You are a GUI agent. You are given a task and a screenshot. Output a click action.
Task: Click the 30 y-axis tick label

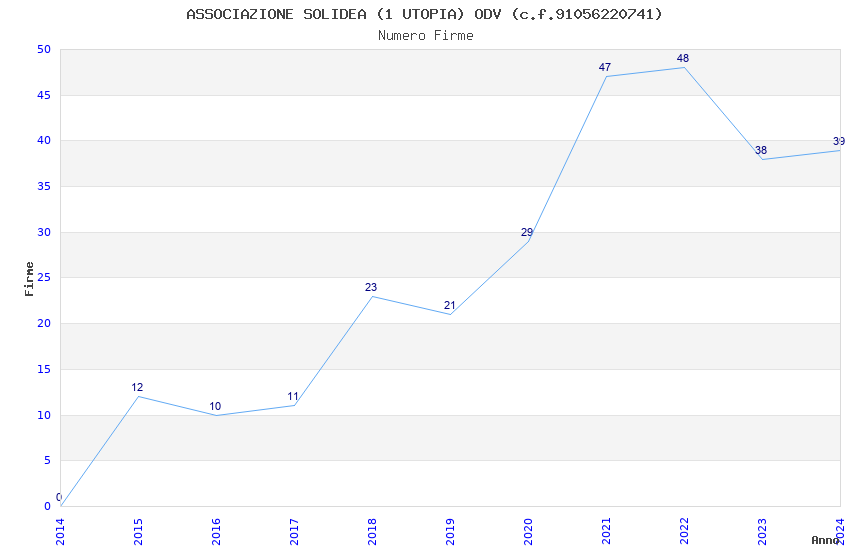tap(44, 232)
